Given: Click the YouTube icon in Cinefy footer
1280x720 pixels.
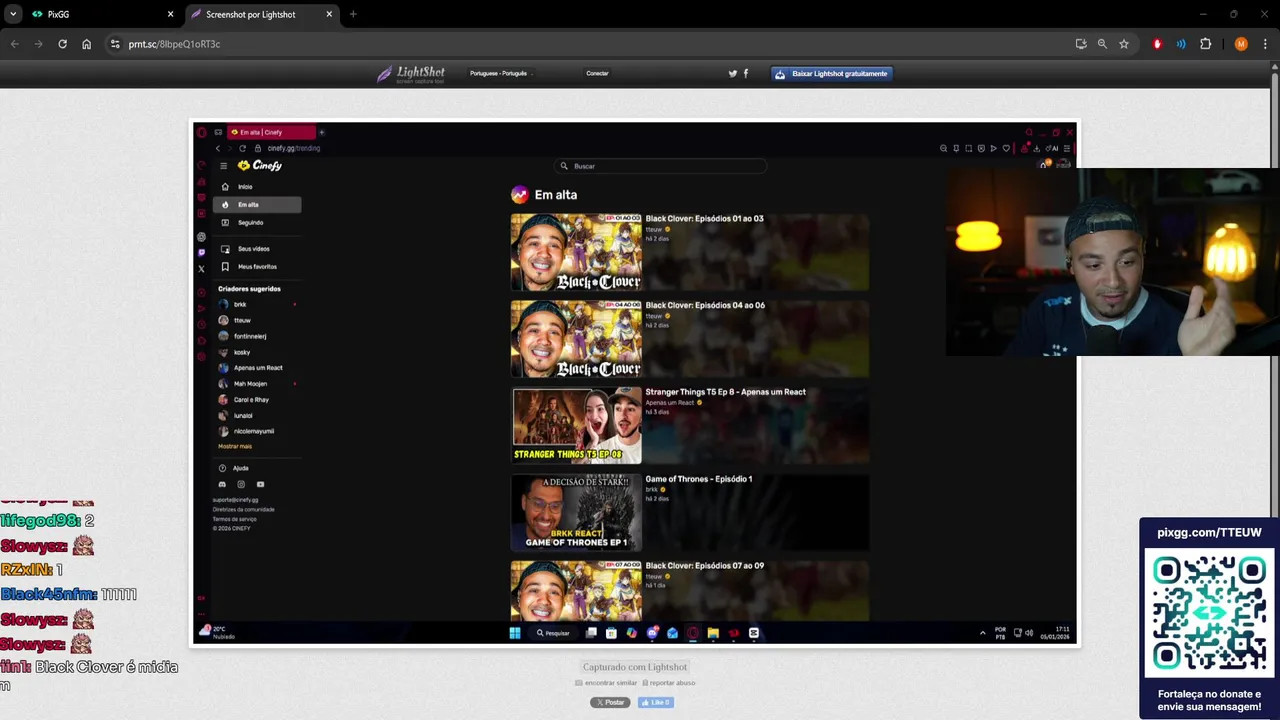Looking at the screenshot, I should point(260,485).
